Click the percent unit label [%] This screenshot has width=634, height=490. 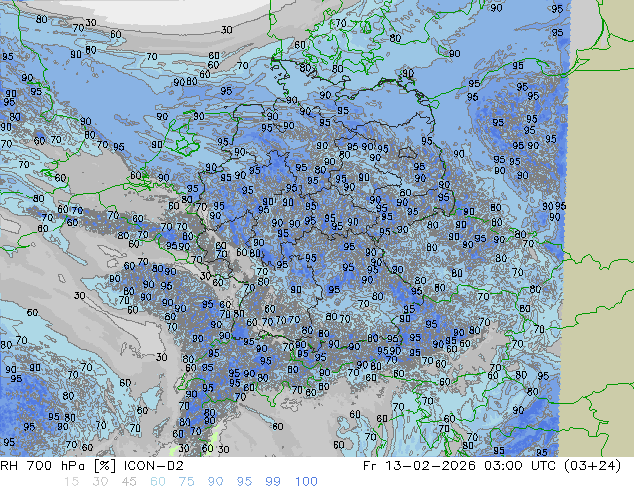108,466
